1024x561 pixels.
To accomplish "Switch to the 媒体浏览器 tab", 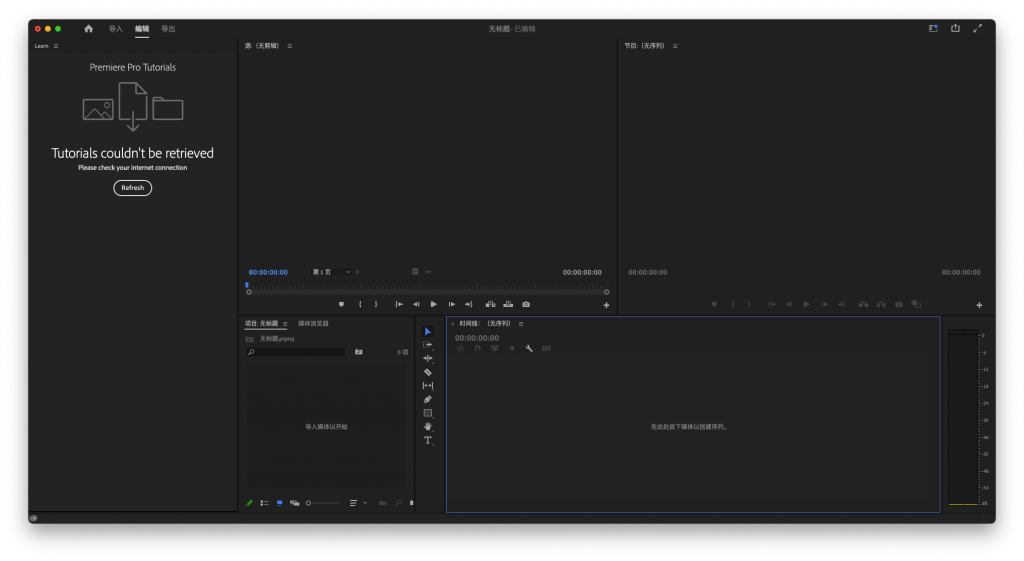I will (313, 324).
